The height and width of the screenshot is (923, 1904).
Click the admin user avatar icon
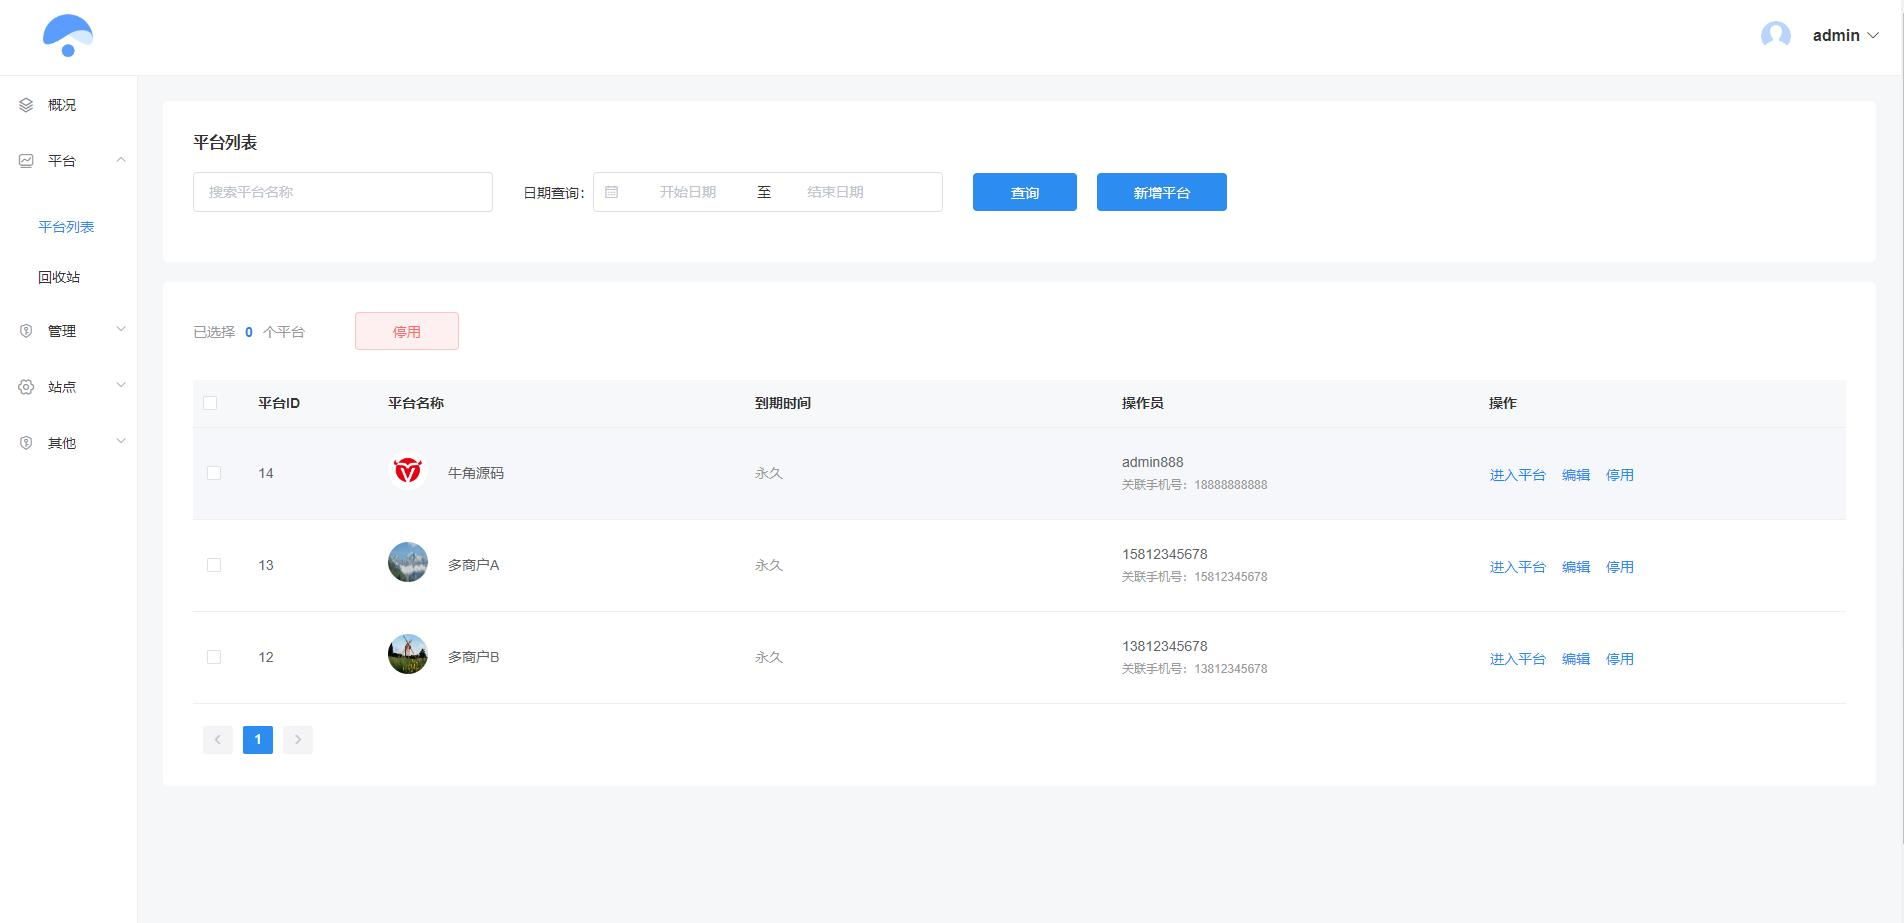click(x=1776, y=36)
